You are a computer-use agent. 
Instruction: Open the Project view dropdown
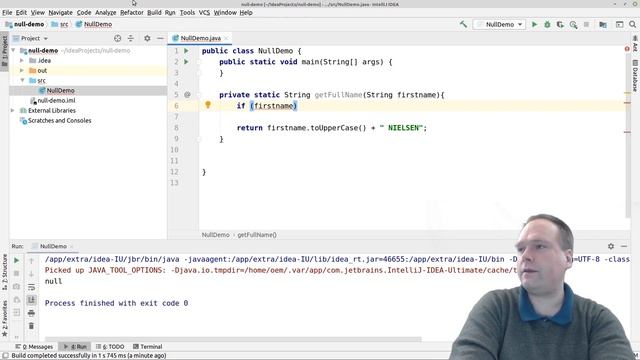pyautogui.click(x=34, y=38)
